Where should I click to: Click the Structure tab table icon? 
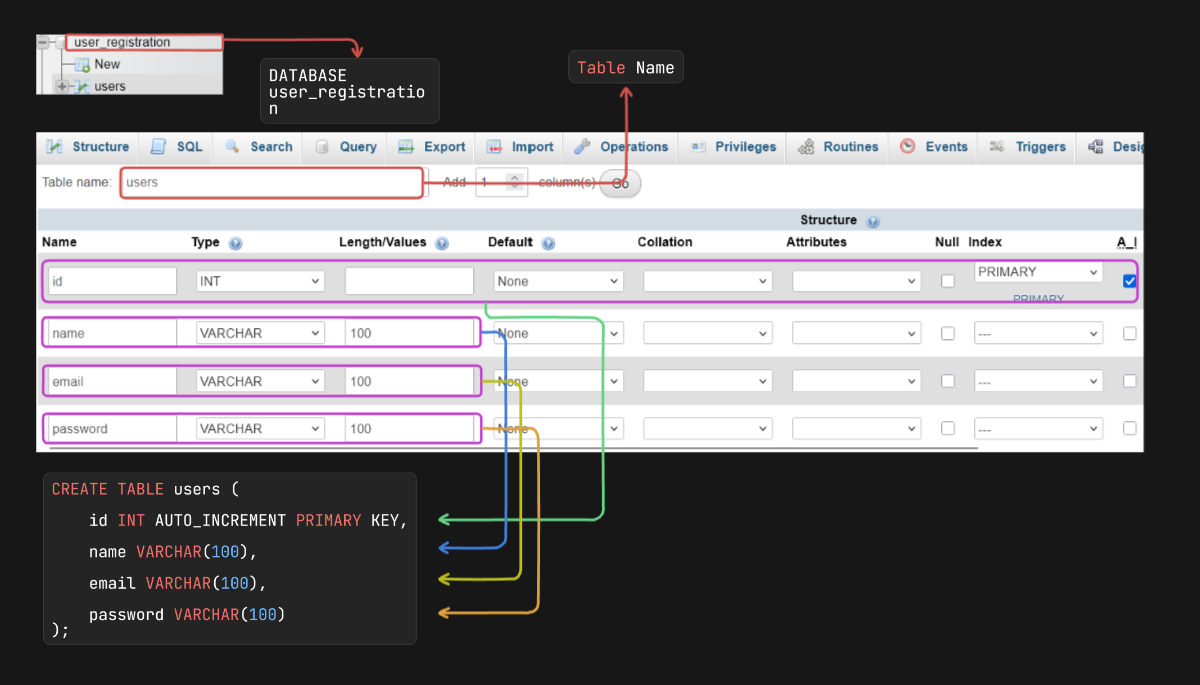coord(54,147)
